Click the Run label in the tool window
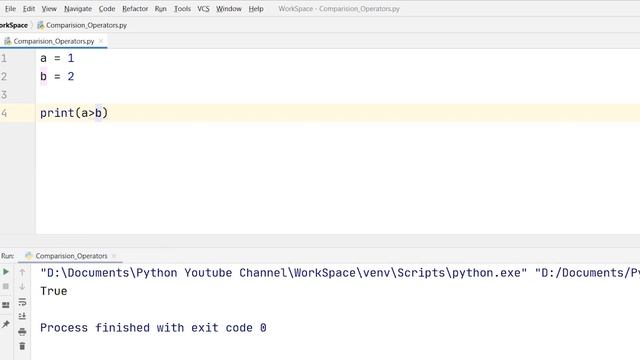 pyautogui.click(x=7, y=256)
